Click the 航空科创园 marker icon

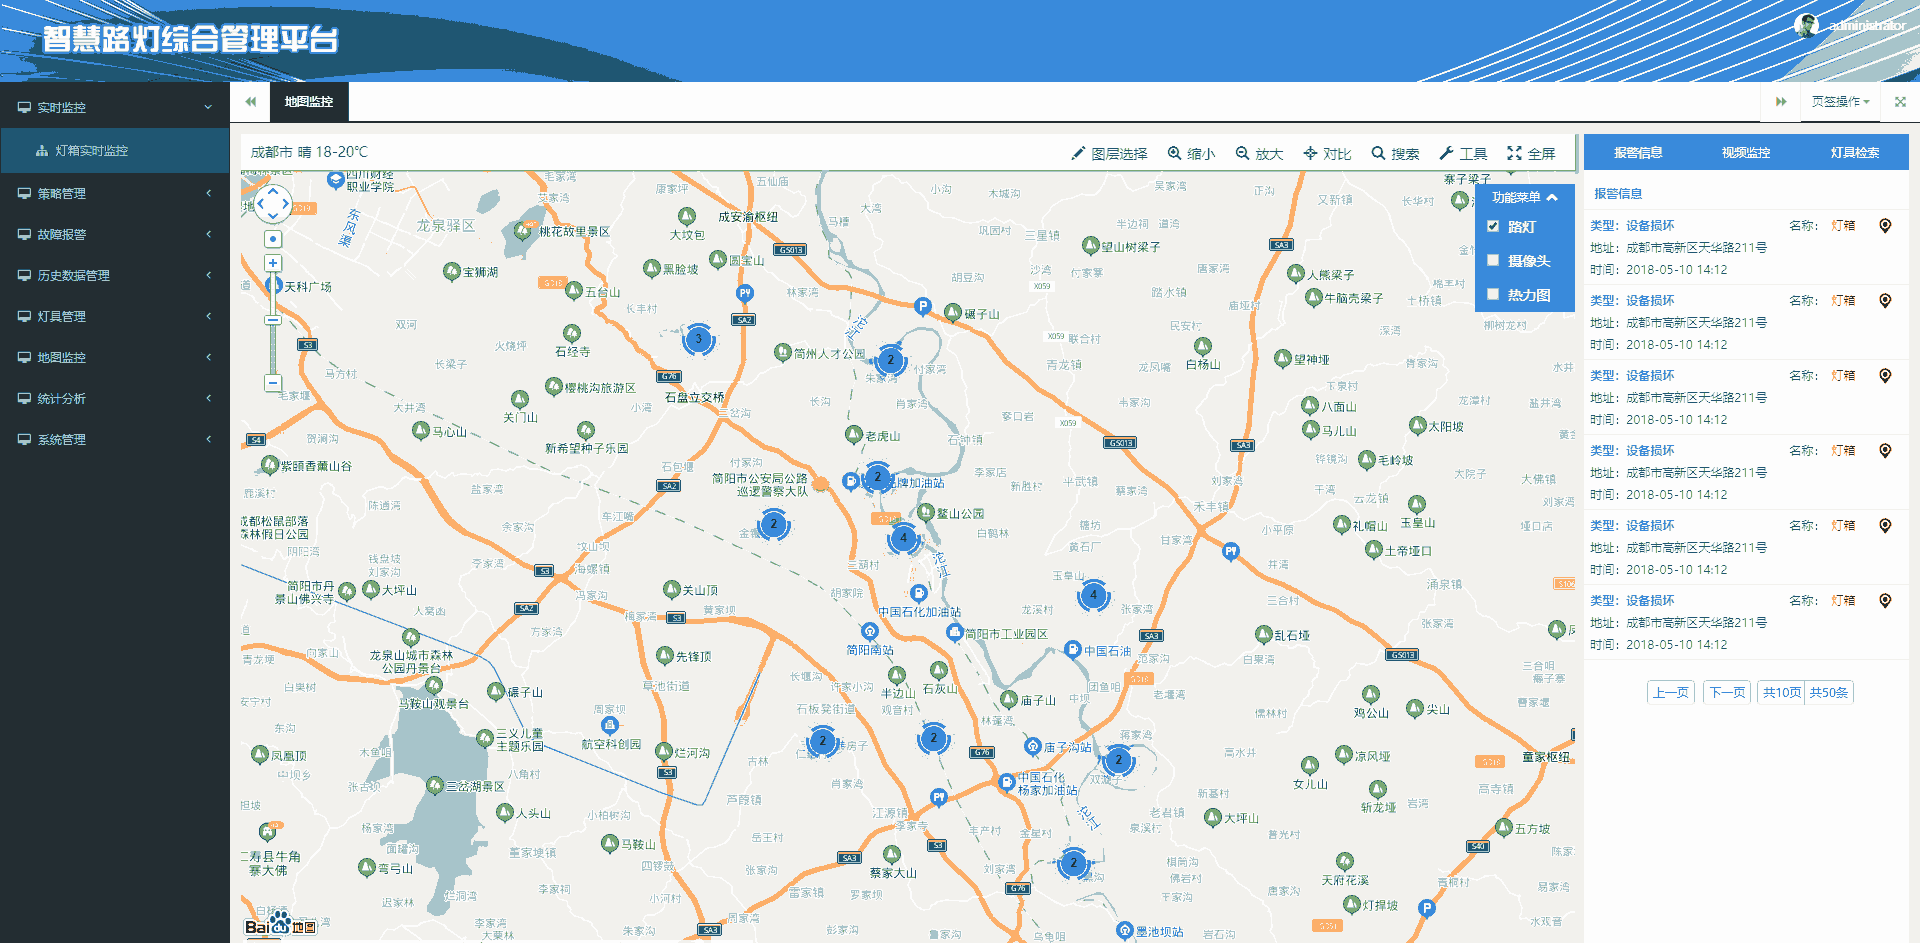(x=610, y=725)
